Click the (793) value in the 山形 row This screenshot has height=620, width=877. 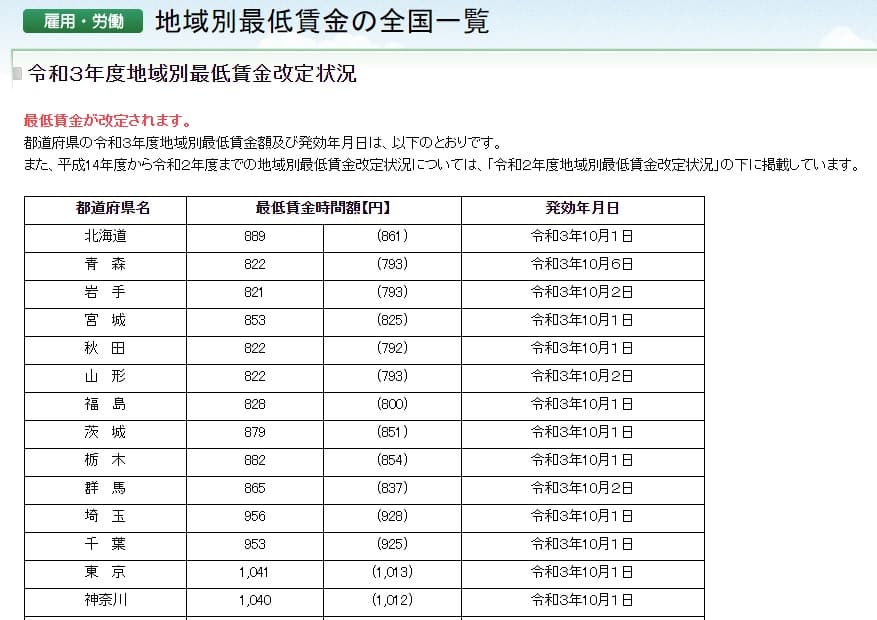click(x=392, y=376)
